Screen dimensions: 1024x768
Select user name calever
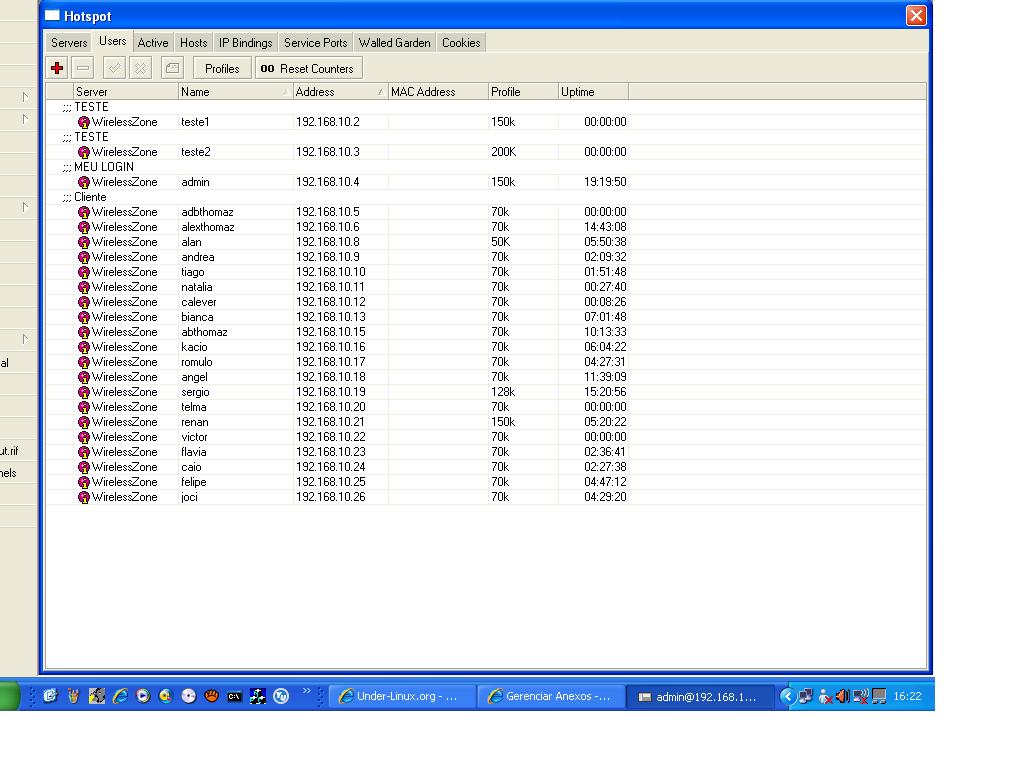click(x=199, y=302)
